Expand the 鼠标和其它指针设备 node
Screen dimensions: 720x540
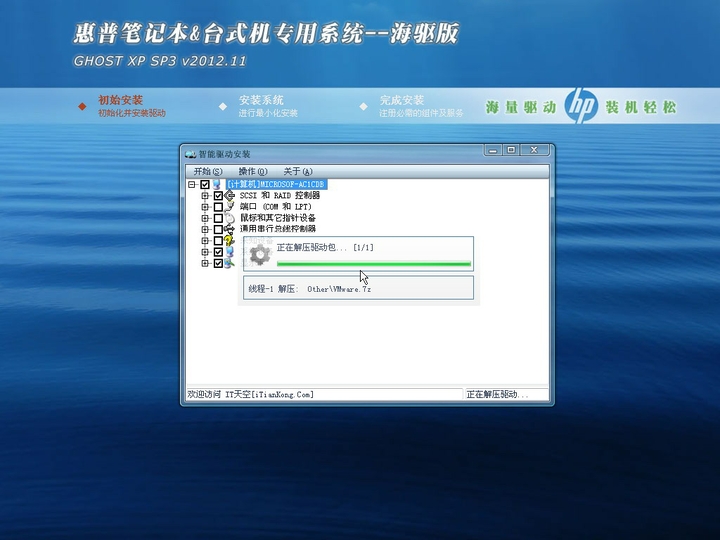coord(205,218)
